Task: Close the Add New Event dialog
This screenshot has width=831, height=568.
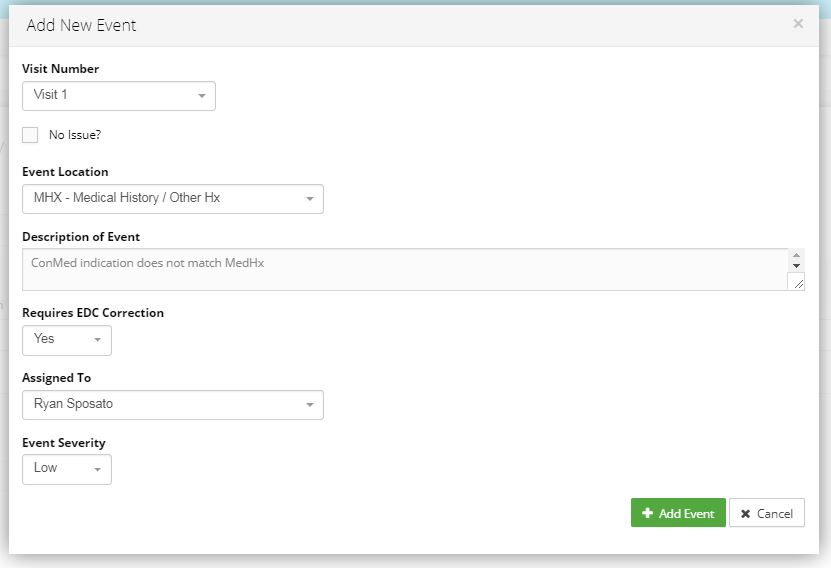Action: (x=797, y=24)
